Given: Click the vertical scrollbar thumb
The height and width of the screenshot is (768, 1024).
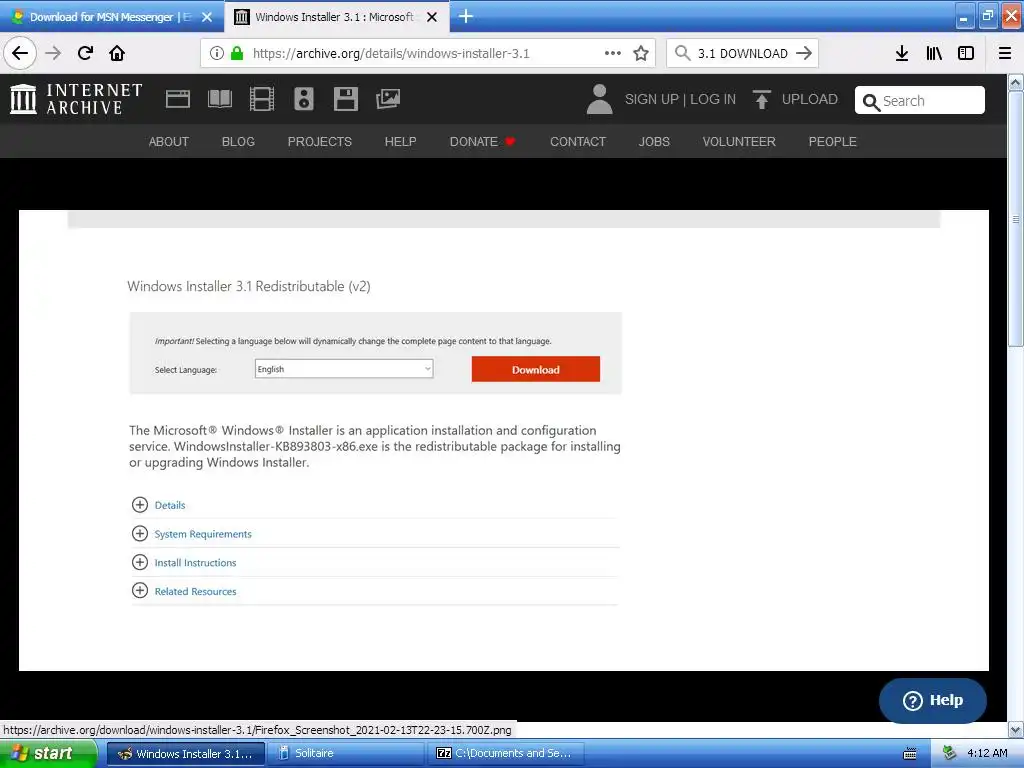Looking at the screenshot, I should 1016,219.
